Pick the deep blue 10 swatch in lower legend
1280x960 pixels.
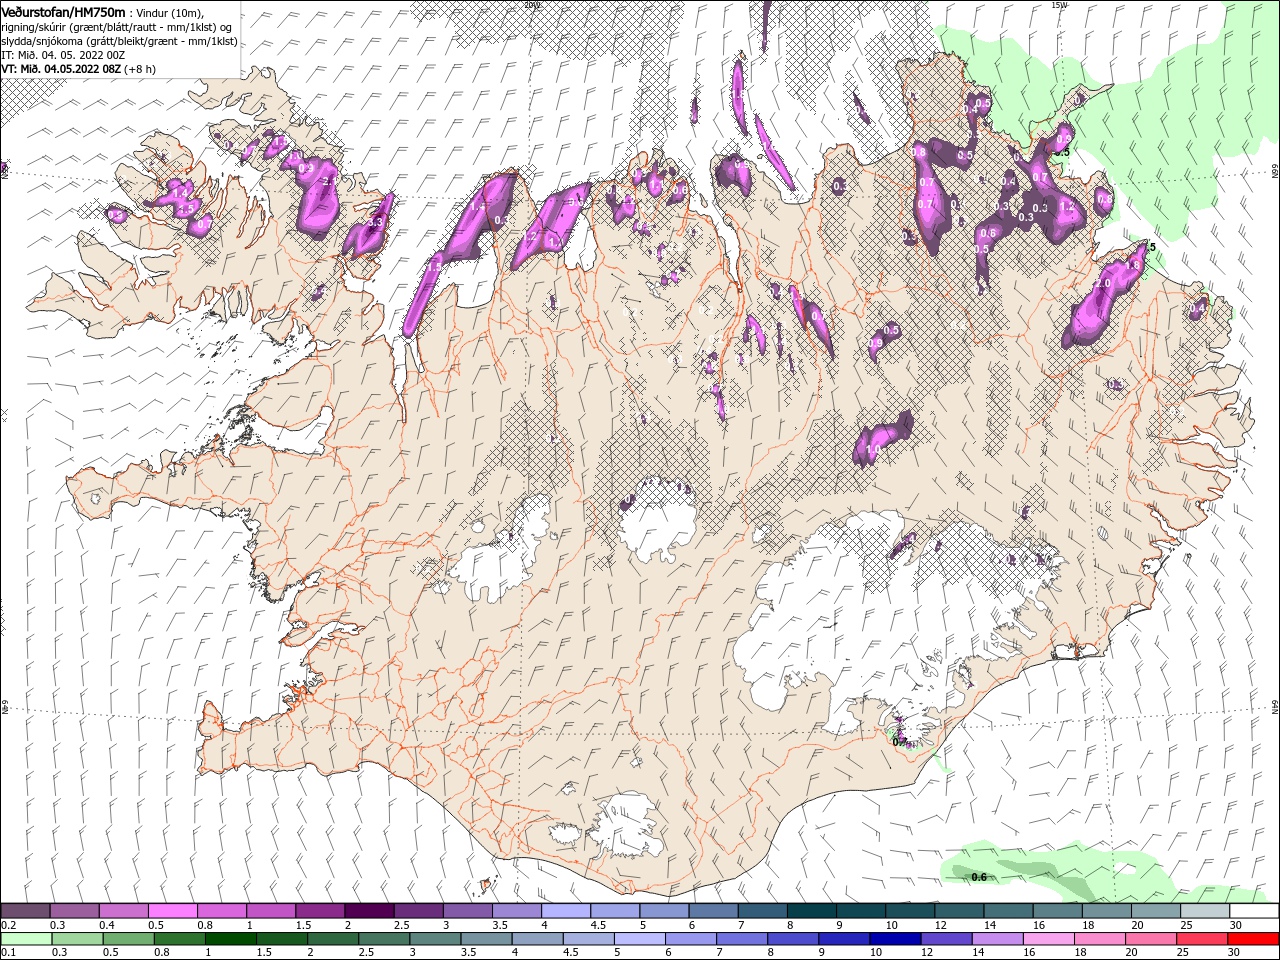896,939
